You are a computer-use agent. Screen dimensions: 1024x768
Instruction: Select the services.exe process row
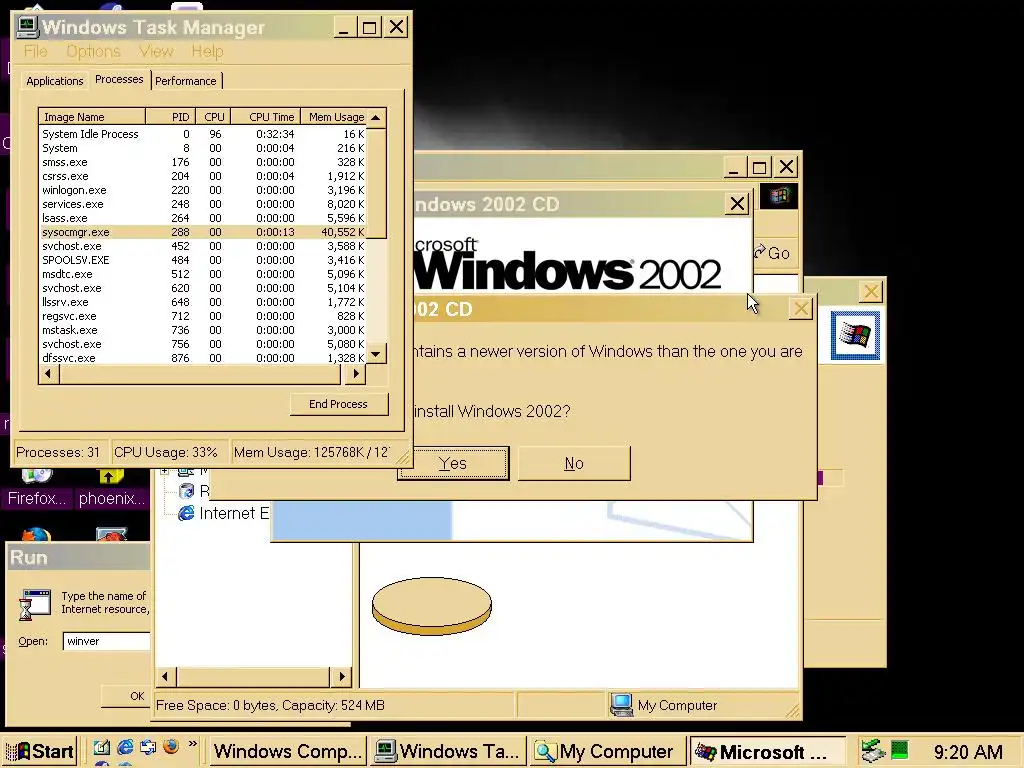pyautogui.click(x=203, y=204)
